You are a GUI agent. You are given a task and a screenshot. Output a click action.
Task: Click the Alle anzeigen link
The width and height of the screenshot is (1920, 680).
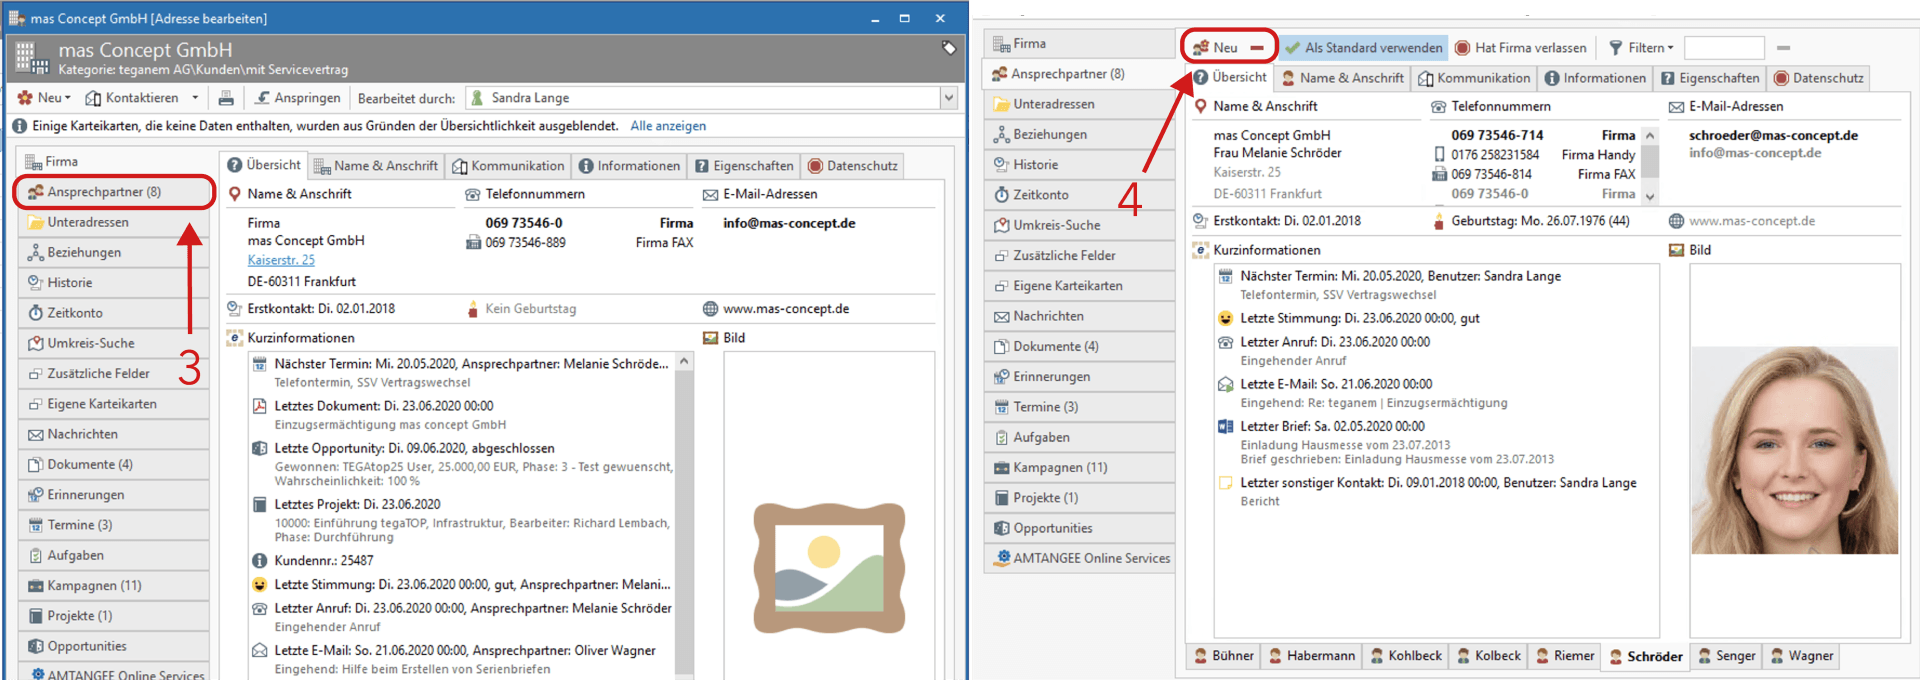(668, 126)
